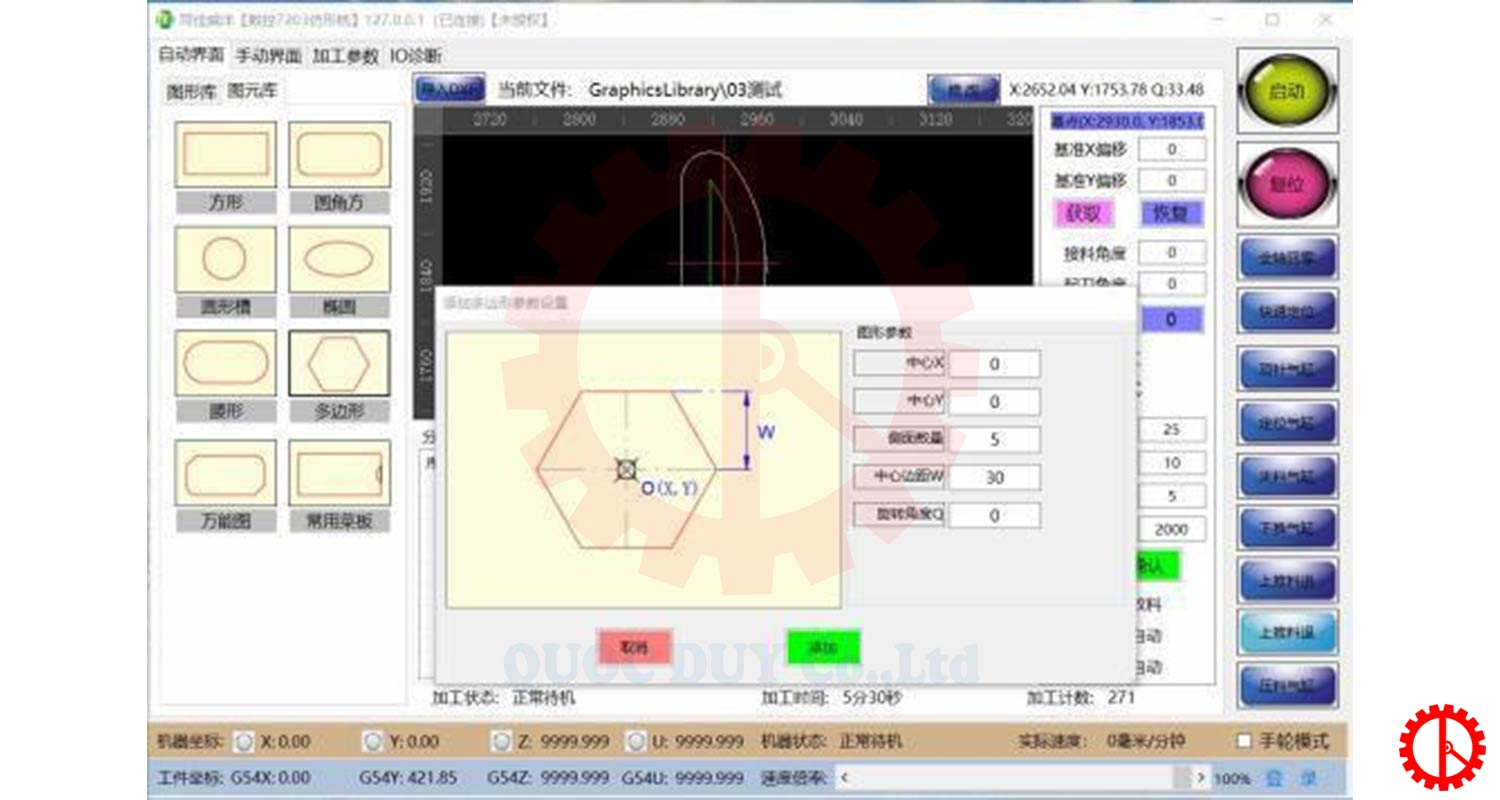The width and height of the screenshot is (1500, 800).
Task: Click the speed override left arrow
Action: coord(844,777)
